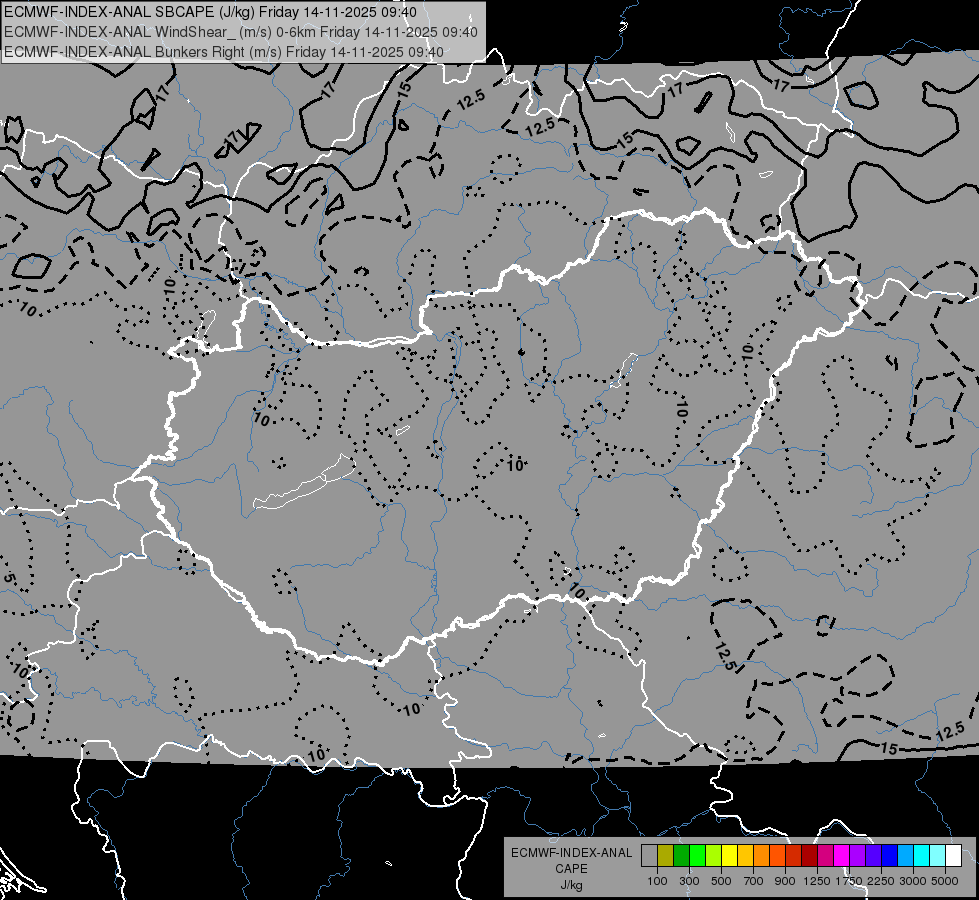Click Lake Balaton outline on the map

[304, 482]
